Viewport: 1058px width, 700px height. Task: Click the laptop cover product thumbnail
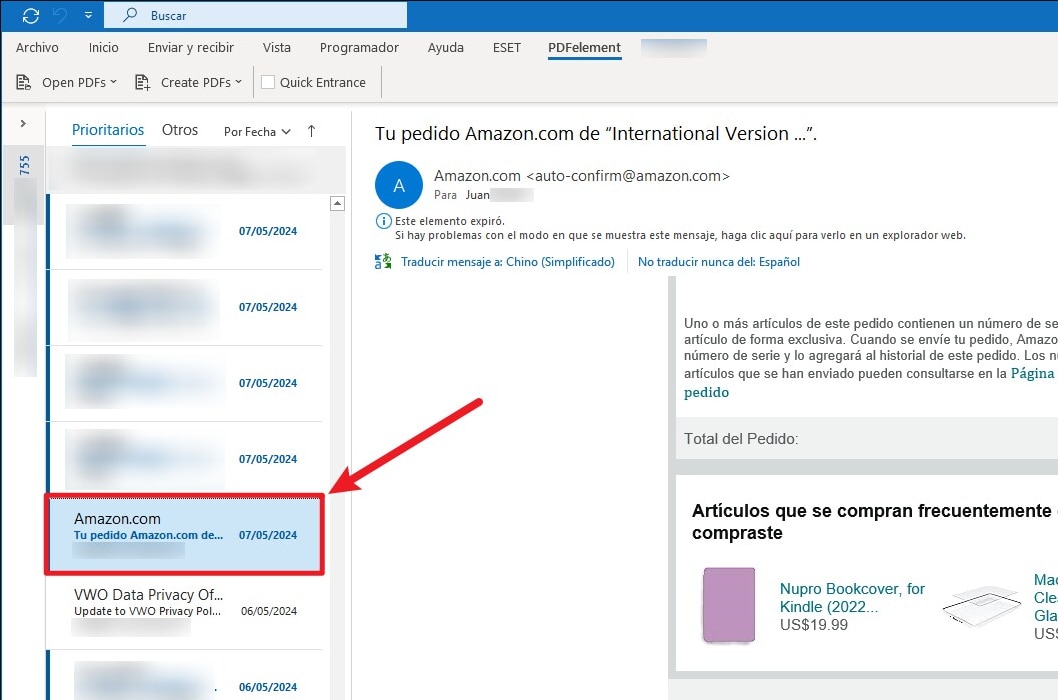click(982, 605)
